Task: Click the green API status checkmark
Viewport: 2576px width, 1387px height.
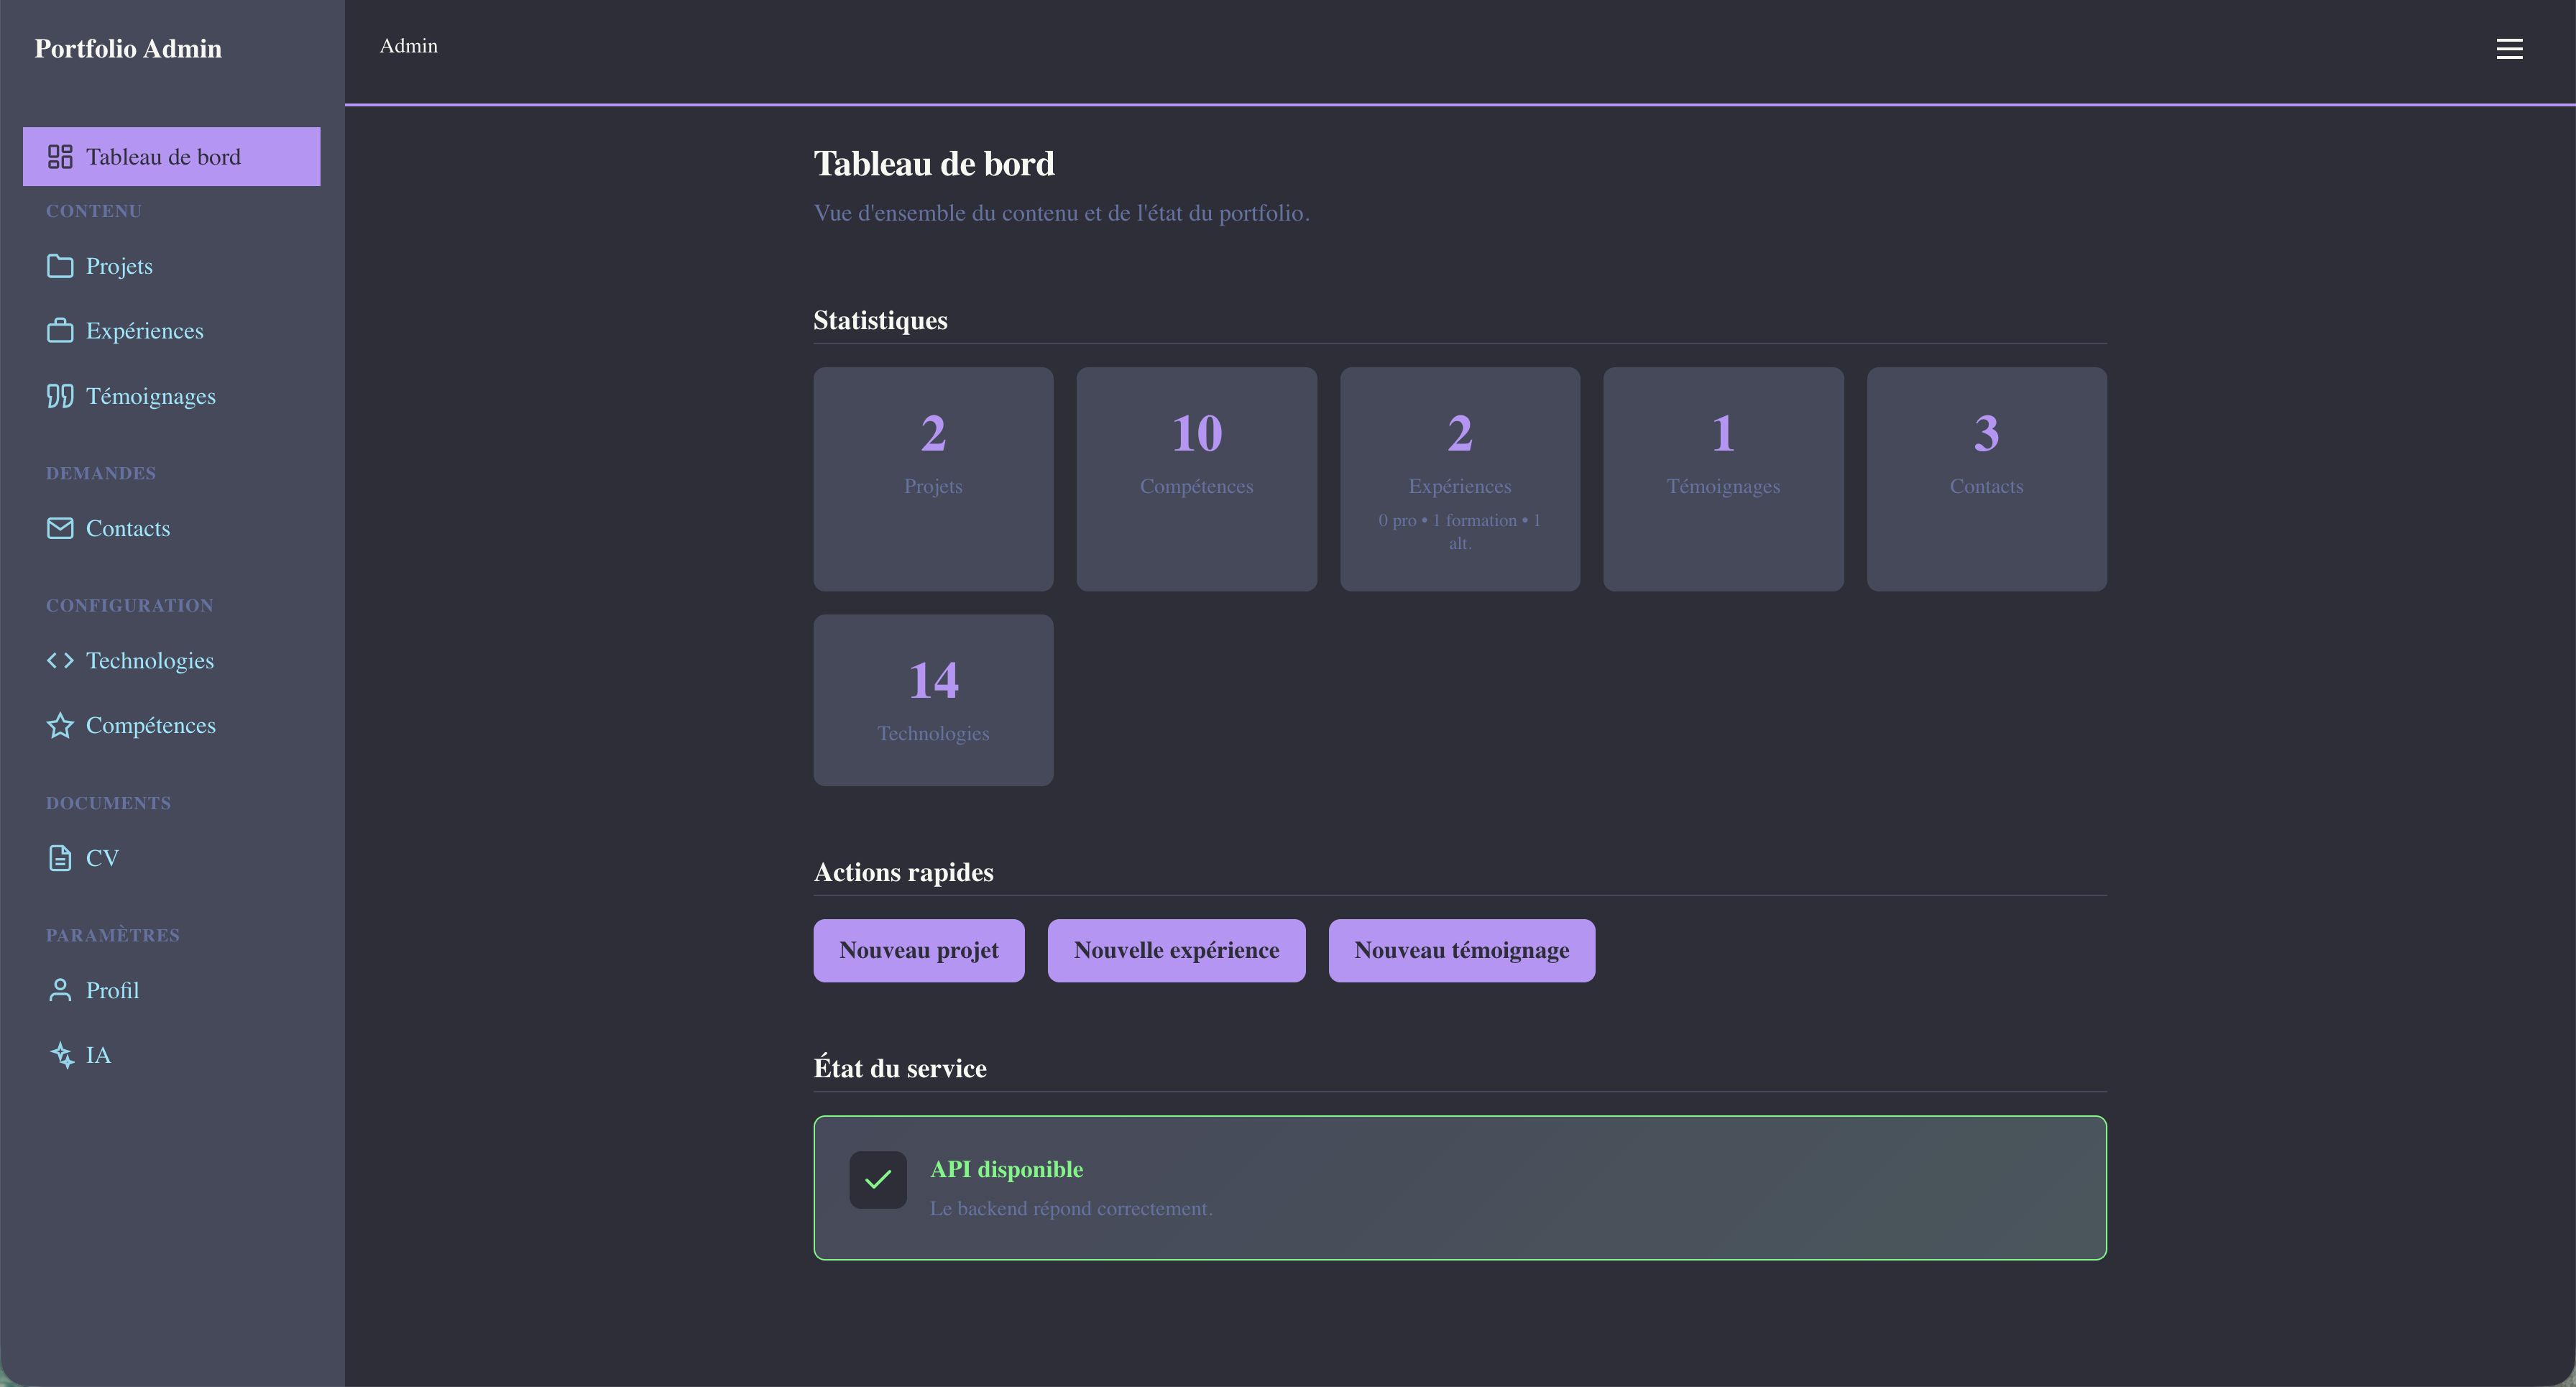Action: (877, 1180)
